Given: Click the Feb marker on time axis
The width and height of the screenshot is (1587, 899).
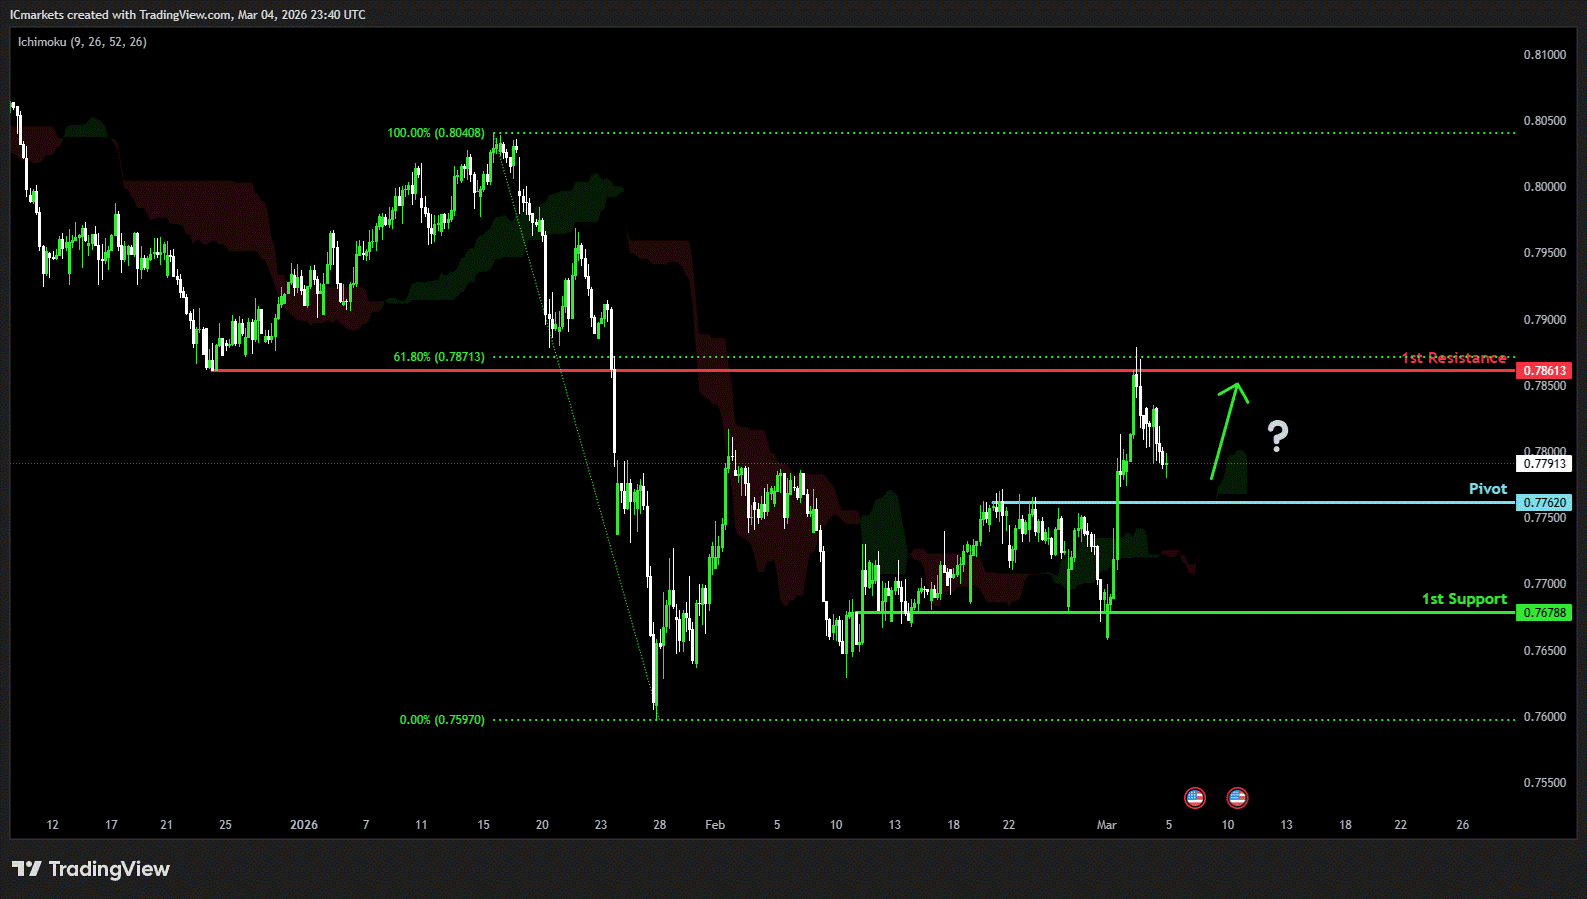Looking at the screenshot, I should tap(715, 825).
